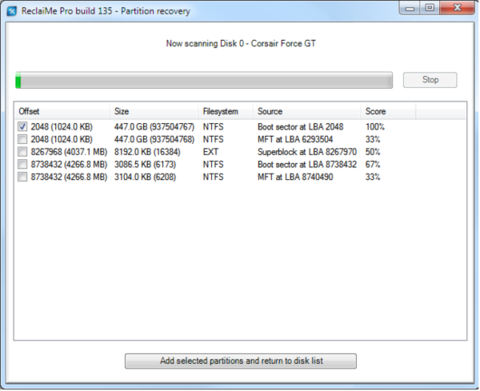Click the ReclaiMe Pro app icon in title bar
This screenshot has width=480, height=391.
click(12, 11)
